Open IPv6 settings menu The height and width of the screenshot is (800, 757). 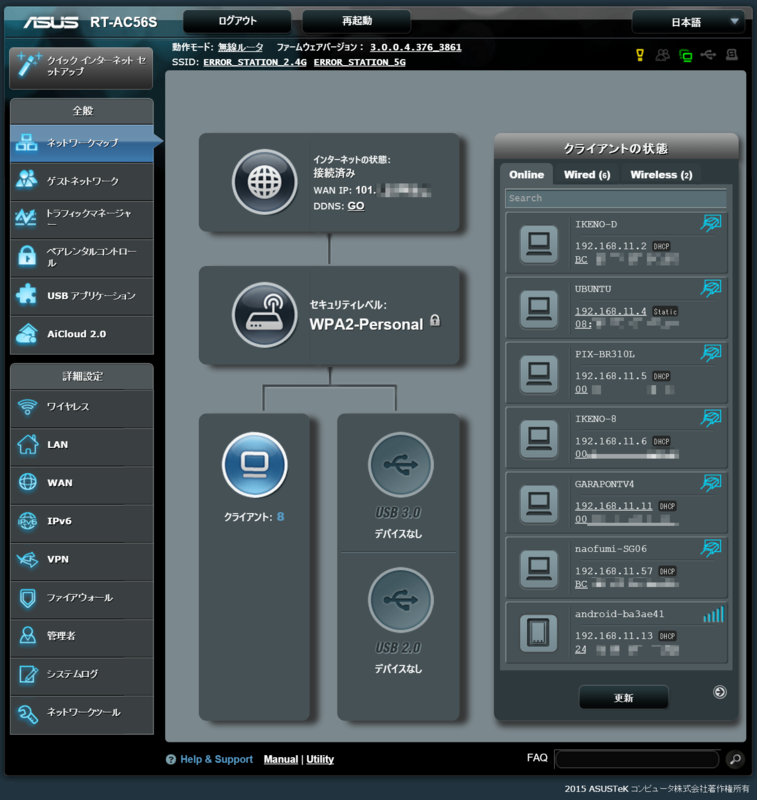[82, 521]
